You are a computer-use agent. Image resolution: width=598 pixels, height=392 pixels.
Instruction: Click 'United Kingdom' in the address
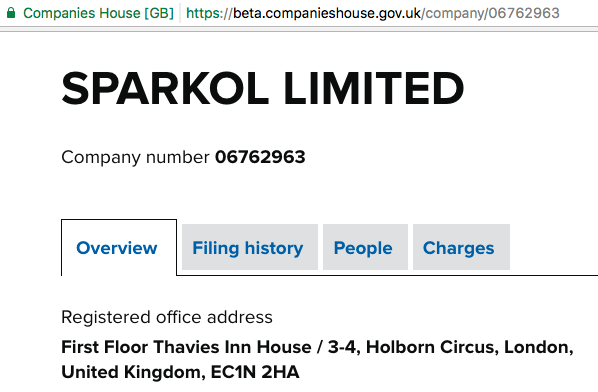[x=133, y=372]
